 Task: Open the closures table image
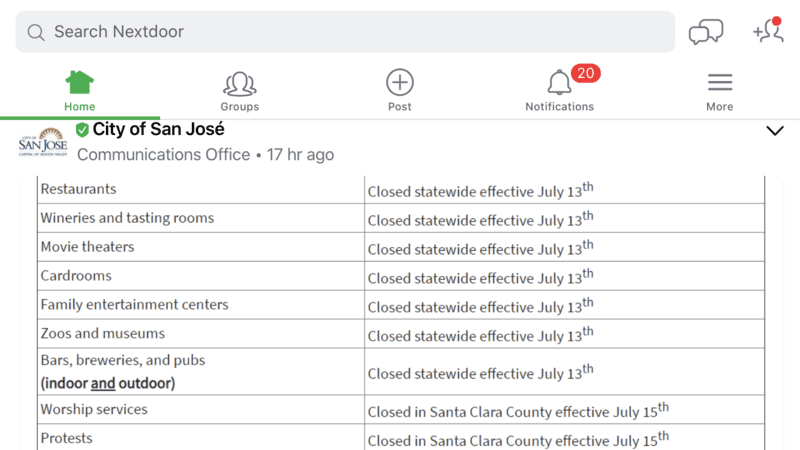(x=401, y=313)
